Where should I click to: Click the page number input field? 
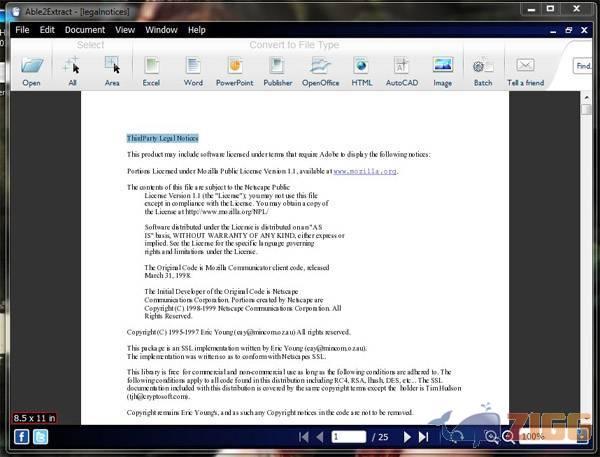pos(349,437)
